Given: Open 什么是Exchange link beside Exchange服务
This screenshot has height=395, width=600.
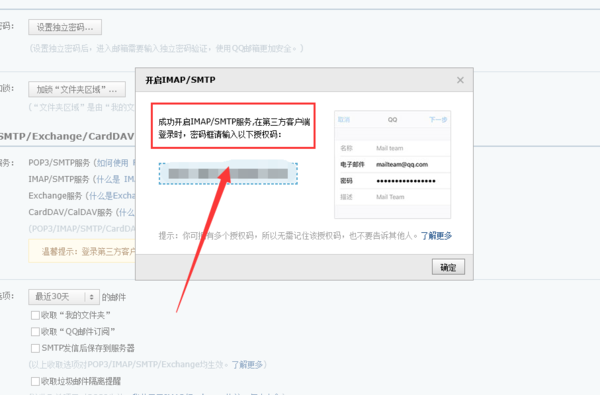Looking at the screenshot, I should click(112, 196).
